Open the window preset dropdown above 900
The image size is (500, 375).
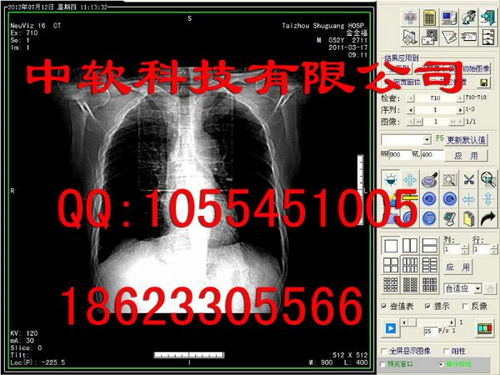point(427,139)
